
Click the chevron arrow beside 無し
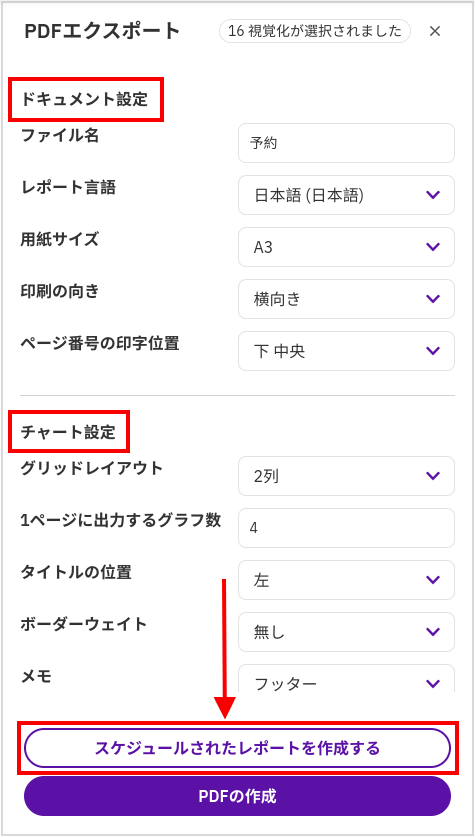click(x=433, y=631)
